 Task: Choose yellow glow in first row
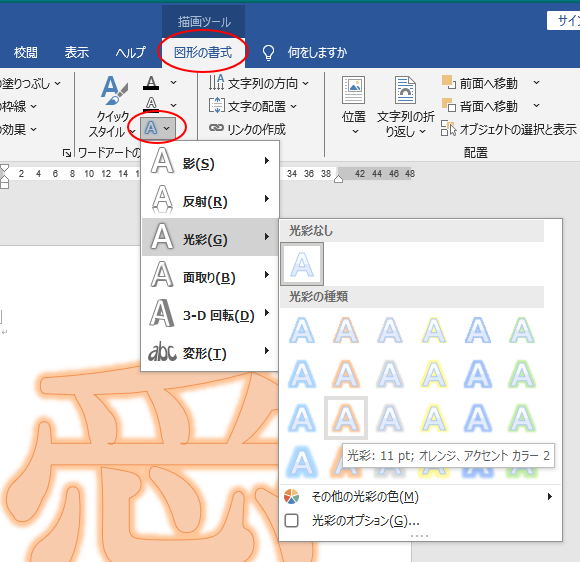coord(434,330)
